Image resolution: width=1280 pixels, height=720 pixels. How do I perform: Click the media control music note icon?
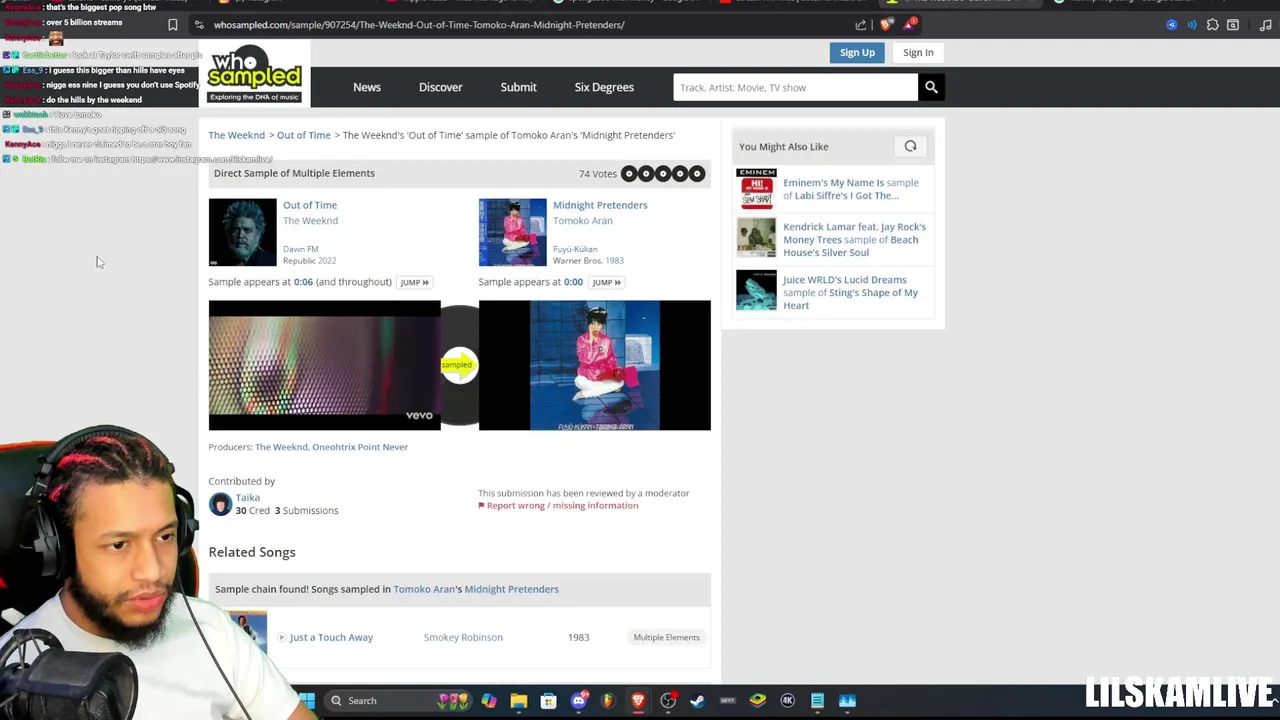click(1266, 25)
